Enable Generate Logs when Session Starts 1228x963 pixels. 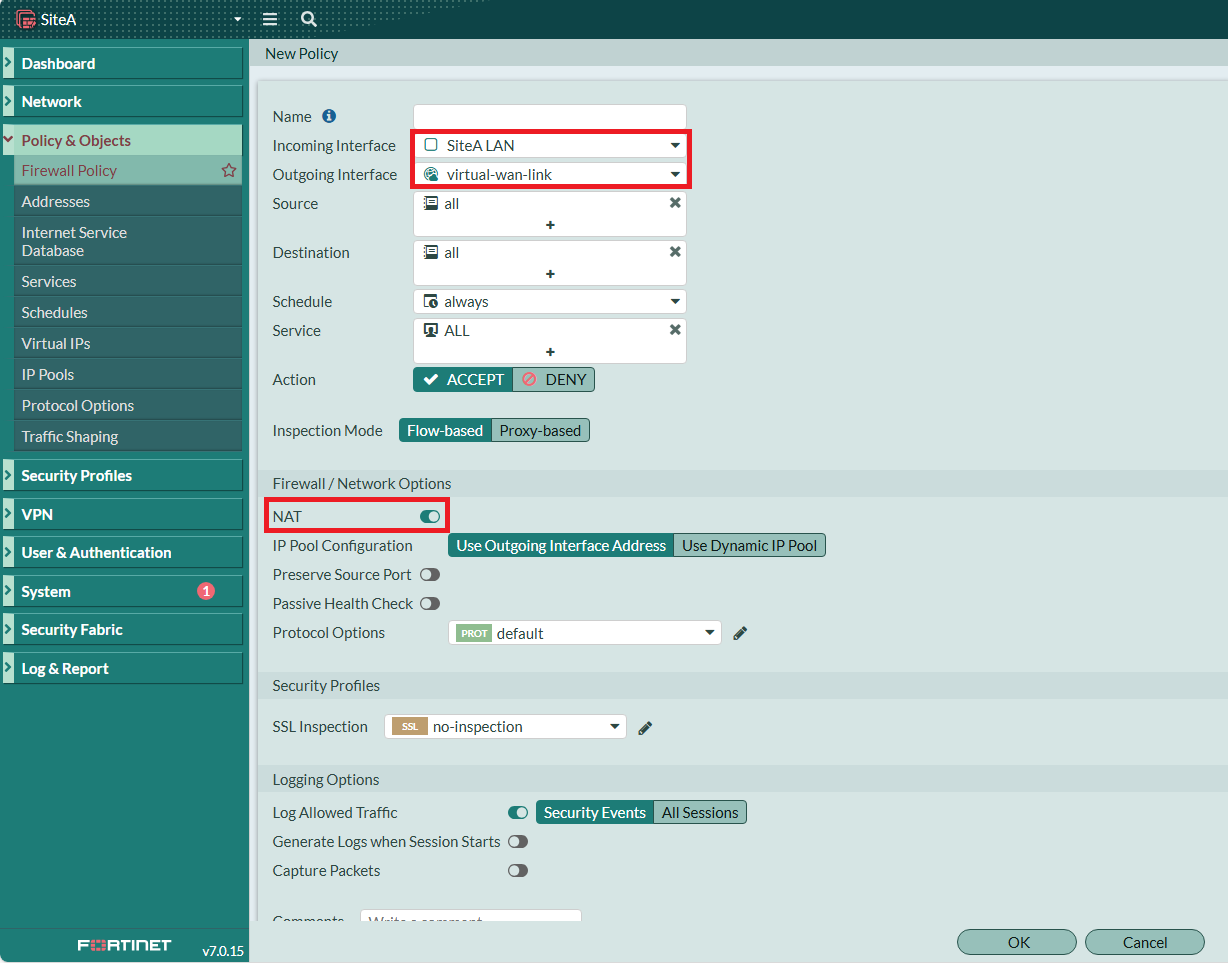tap(518, 842)
